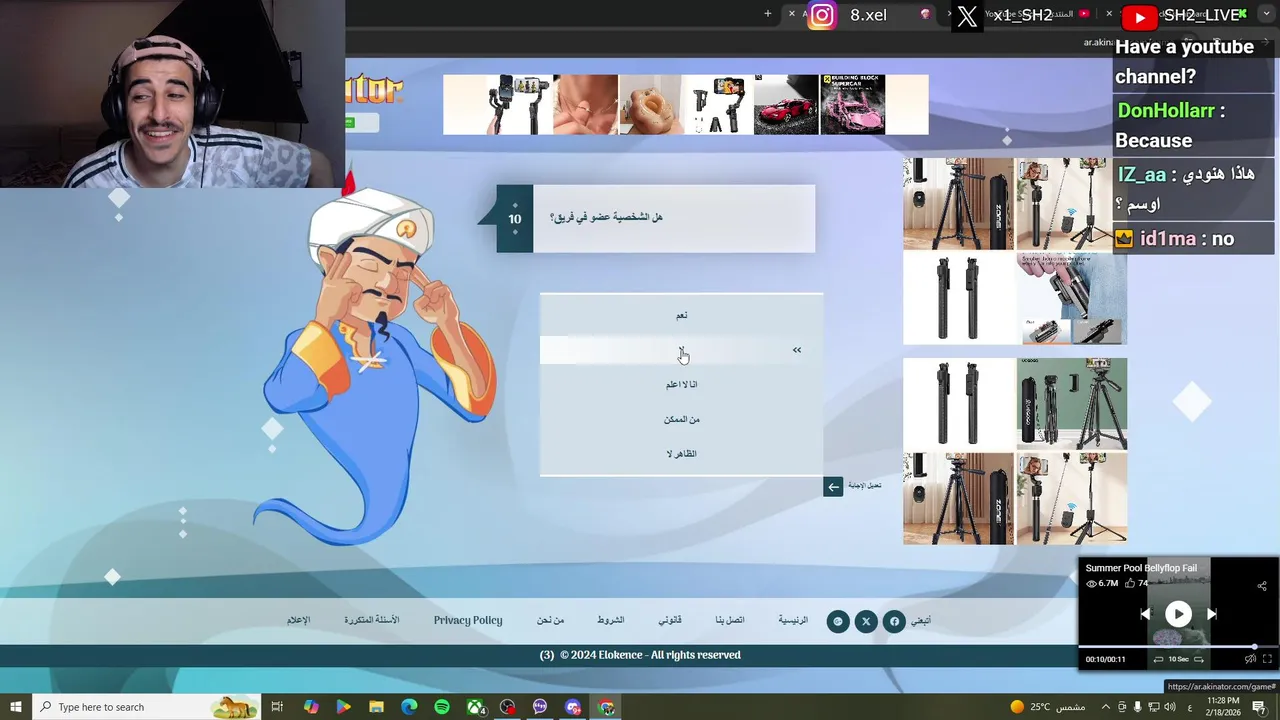The image size is (1280, 720).
Task: Open File Explorer from the taskbar
Action: point(376,707)
